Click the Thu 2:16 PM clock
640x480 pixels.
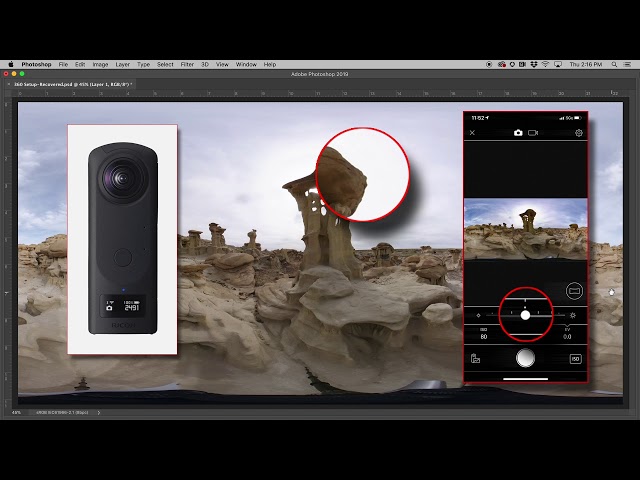click(586, 64)
